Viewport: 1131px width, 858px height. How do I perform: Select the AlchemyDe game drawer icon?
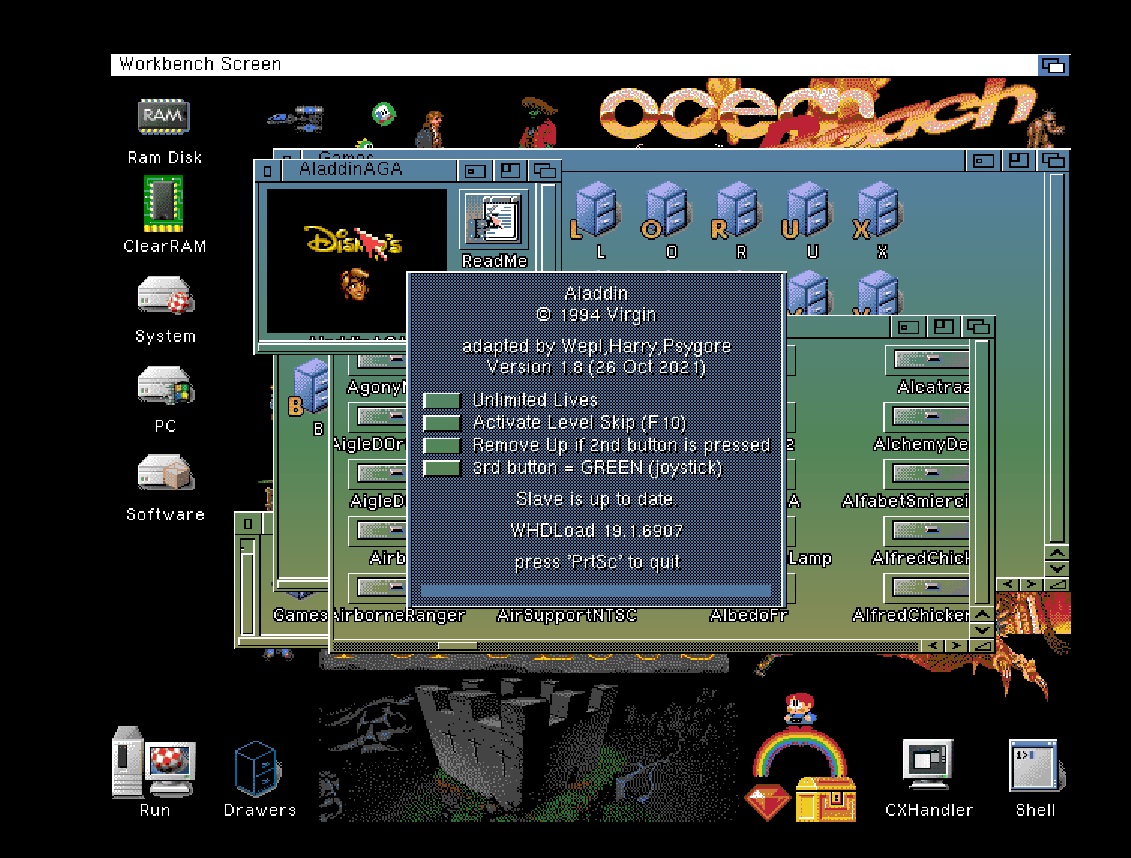coord(927,416)
